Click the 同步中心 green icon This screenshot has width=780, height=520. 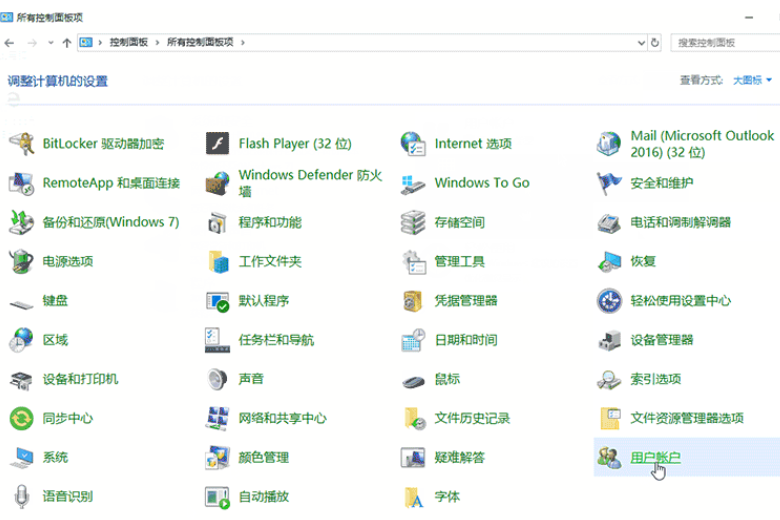point(21,418)
